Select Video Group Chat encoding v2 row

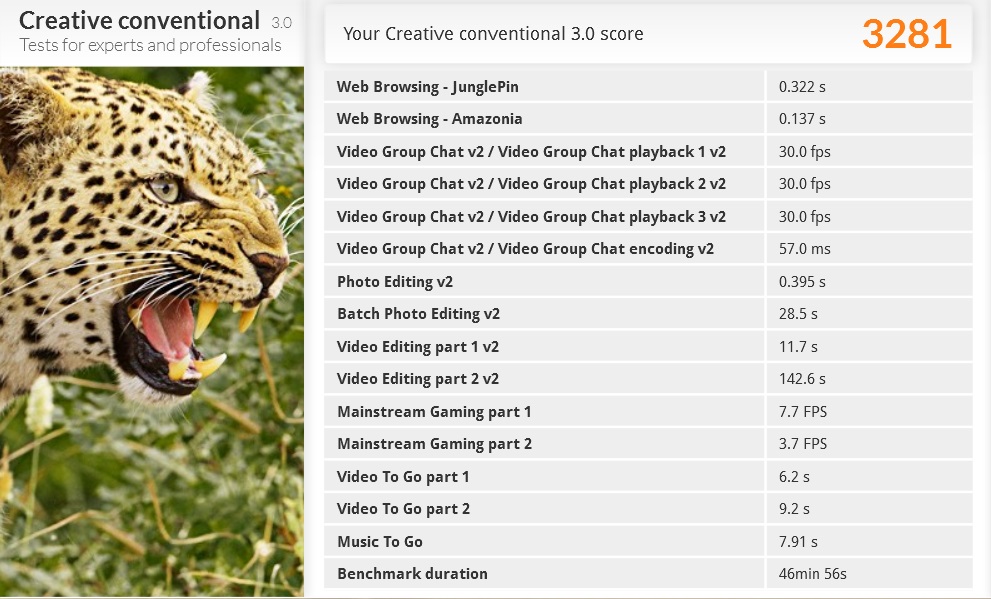click(525, 249)
